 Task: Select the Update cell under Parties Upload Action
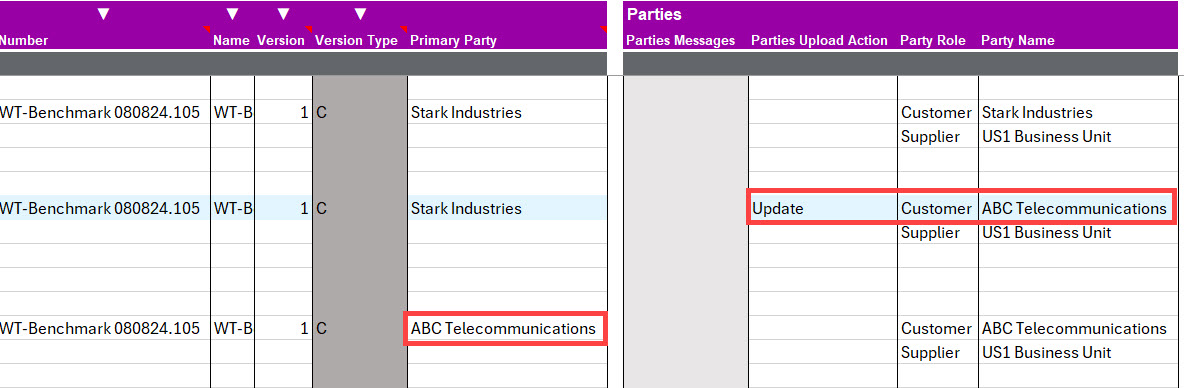(822, 208)
